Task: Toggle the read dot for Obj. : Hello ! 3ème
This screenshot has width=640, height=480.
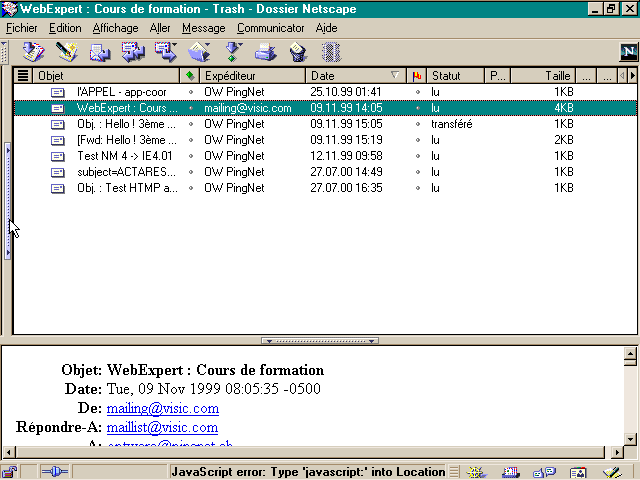Action: 191,124
